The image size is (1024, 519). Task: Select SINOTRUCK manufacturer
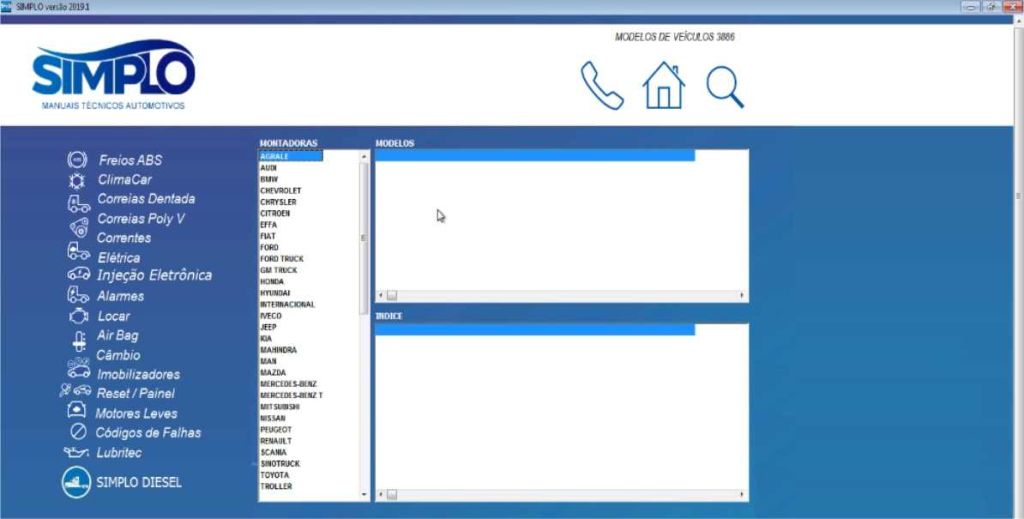coord(280,464)
